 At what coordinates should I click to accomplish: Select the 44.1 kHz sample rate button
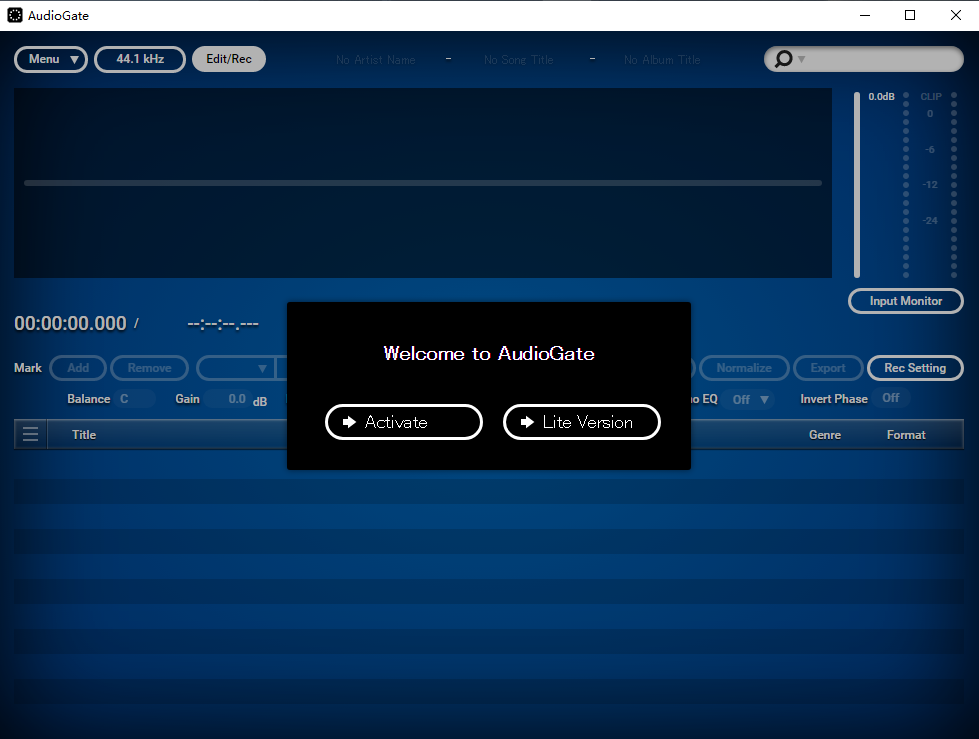(140, 59)
